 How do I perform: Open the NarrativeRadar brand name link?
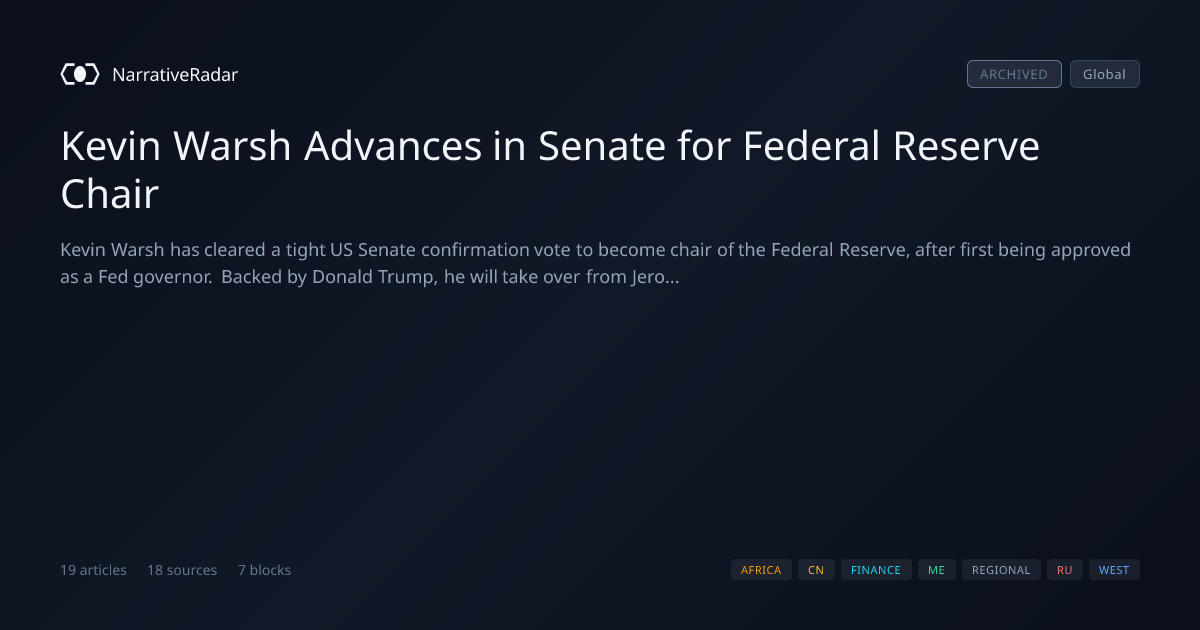(x=175, y=74)
